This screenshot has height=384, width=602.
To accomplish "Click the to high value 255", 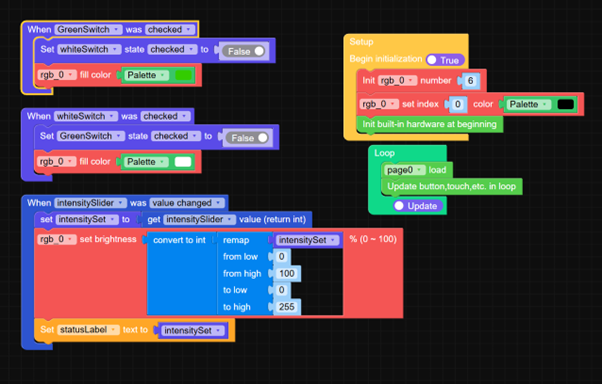I will (287, 307).
